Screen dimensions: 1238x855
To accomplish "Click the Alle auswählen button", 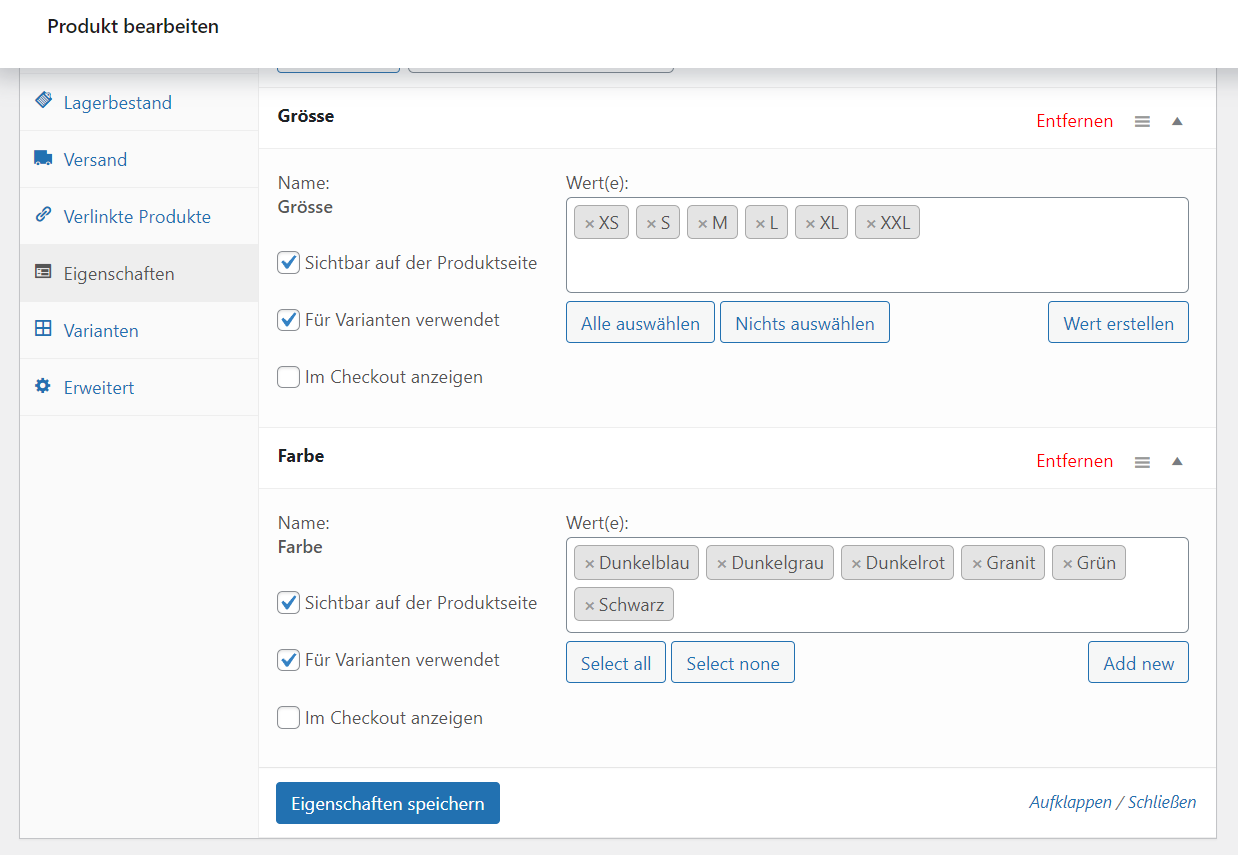I will click(x=640, y=323).
